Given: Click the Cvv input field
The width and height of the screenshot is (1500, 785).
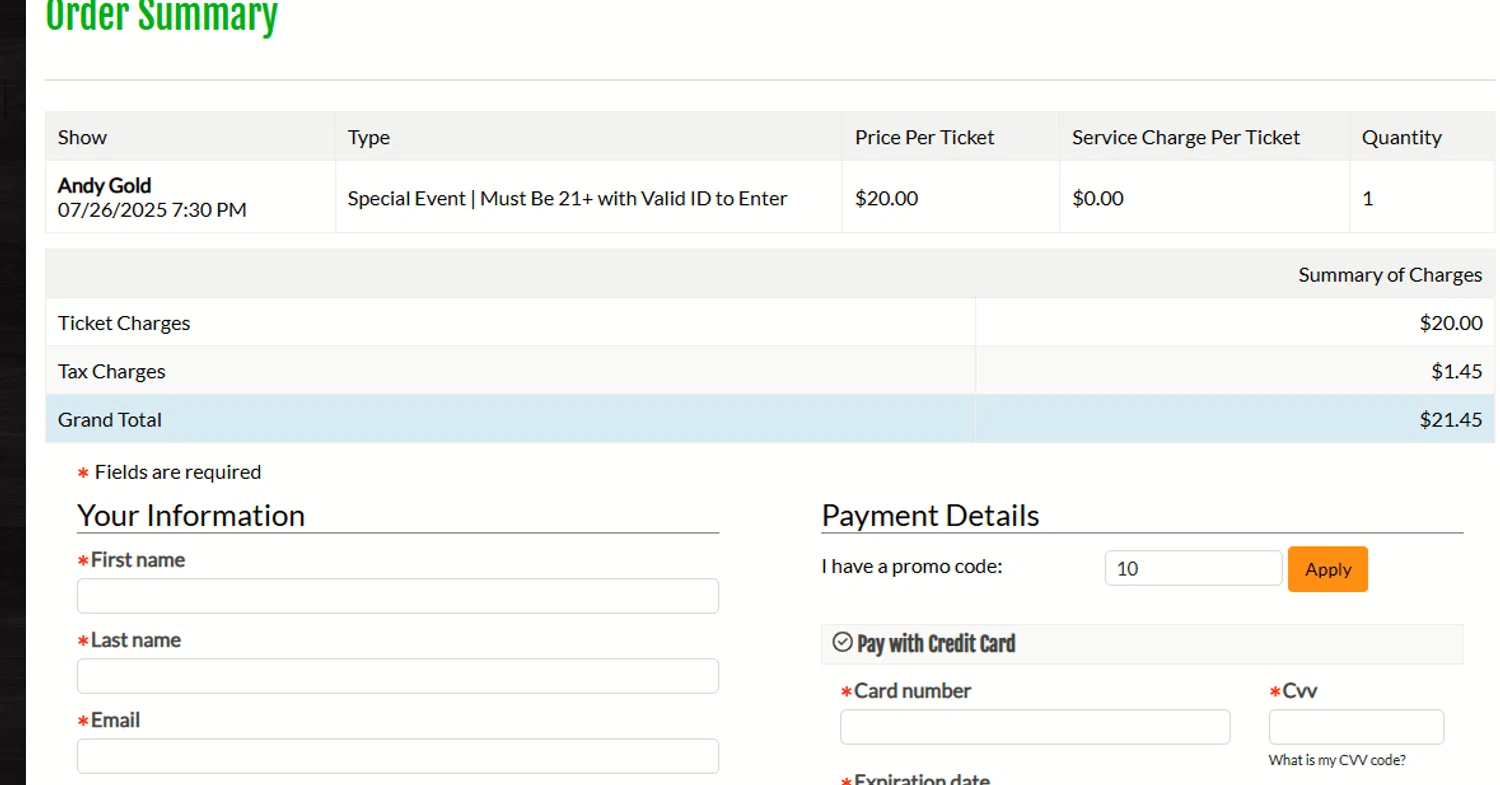Looking at the screenshot, I should pyautogui.click(x=1356, y=727).
